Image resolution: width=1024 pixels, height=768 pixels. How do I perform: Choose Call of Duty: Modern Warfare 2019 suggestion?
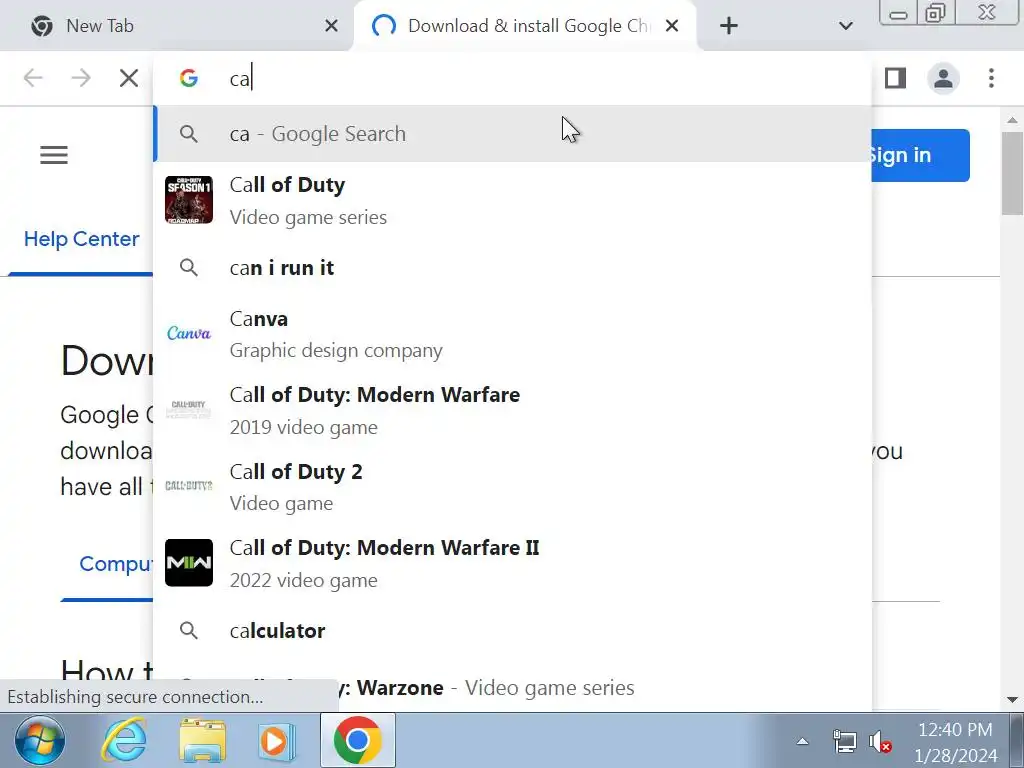(513, 410)
